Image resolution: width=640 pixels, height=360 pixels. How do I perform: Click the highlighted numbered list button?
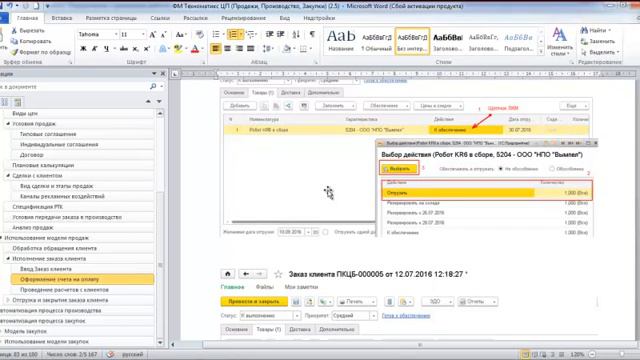tap(235, 35)
